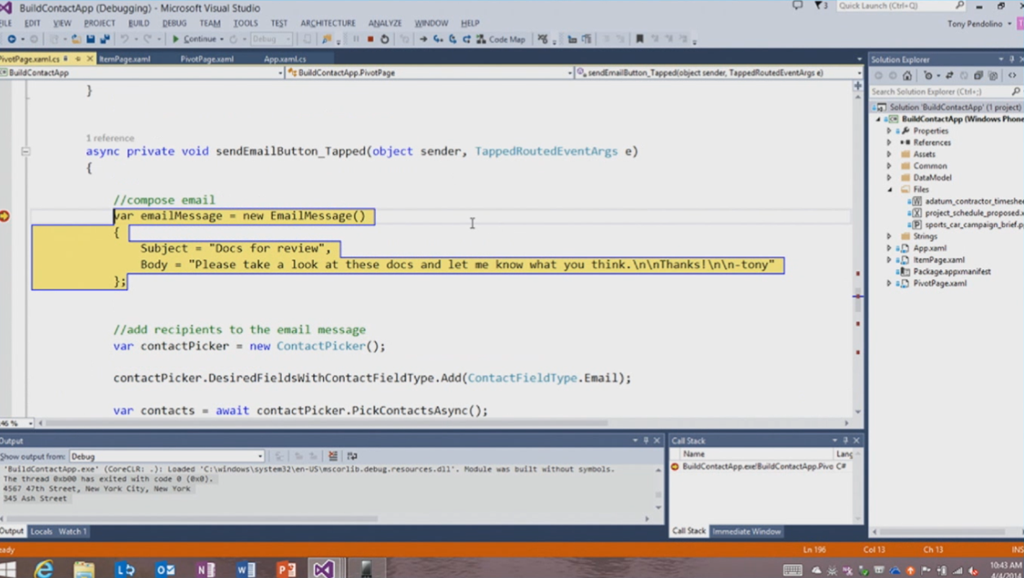
Task: Open Outlook from the taskbar
Action: pos(165,570)
